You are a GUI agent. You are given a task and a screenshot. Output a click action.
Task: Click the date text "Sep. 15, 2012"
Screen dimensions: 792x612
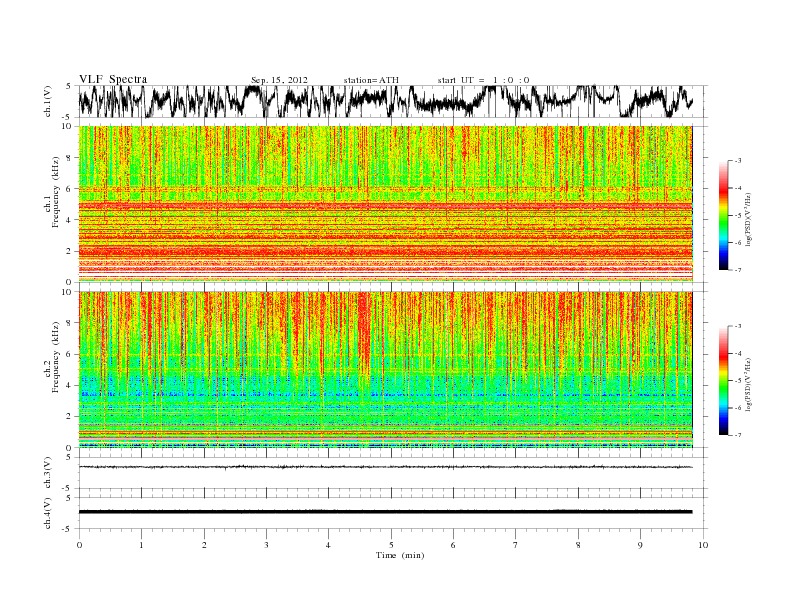click(x=279, y=80)
